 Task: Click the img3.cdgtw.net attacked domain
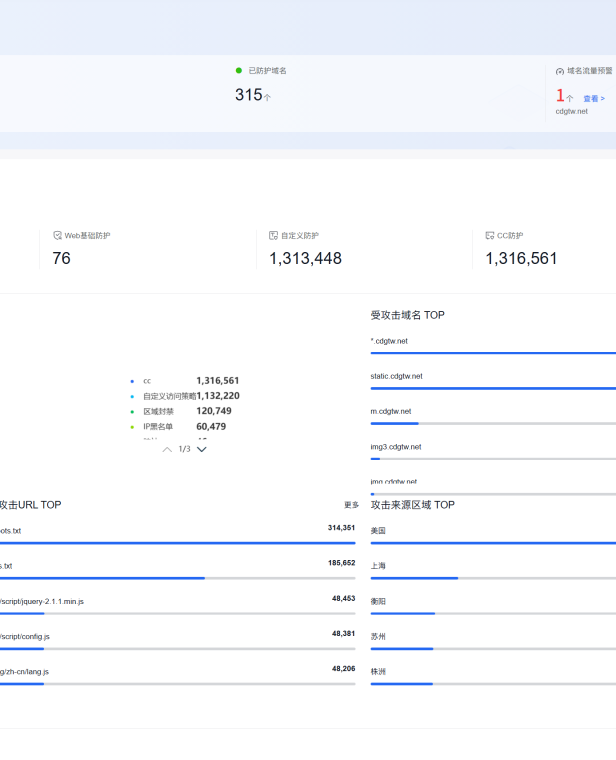coord(396,447)
